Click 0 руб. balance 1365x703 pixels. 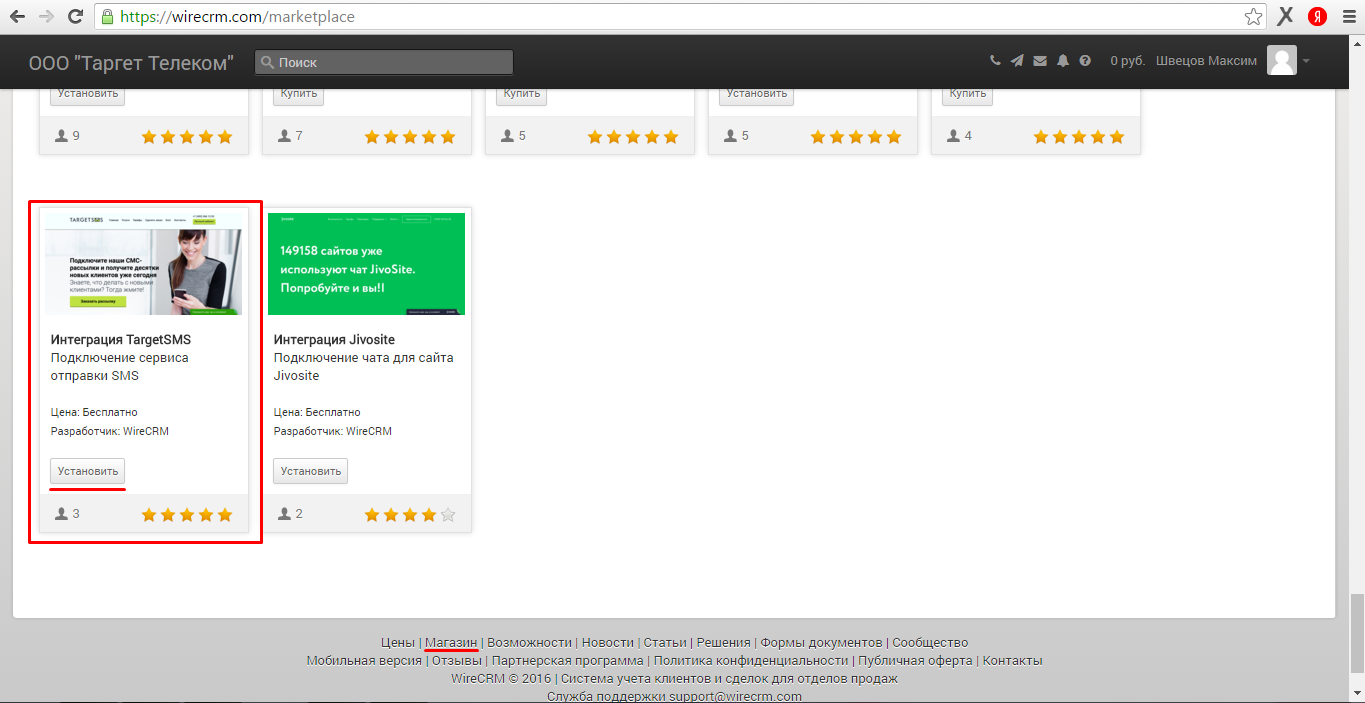pyautogui.click(x=1128, y=61)
